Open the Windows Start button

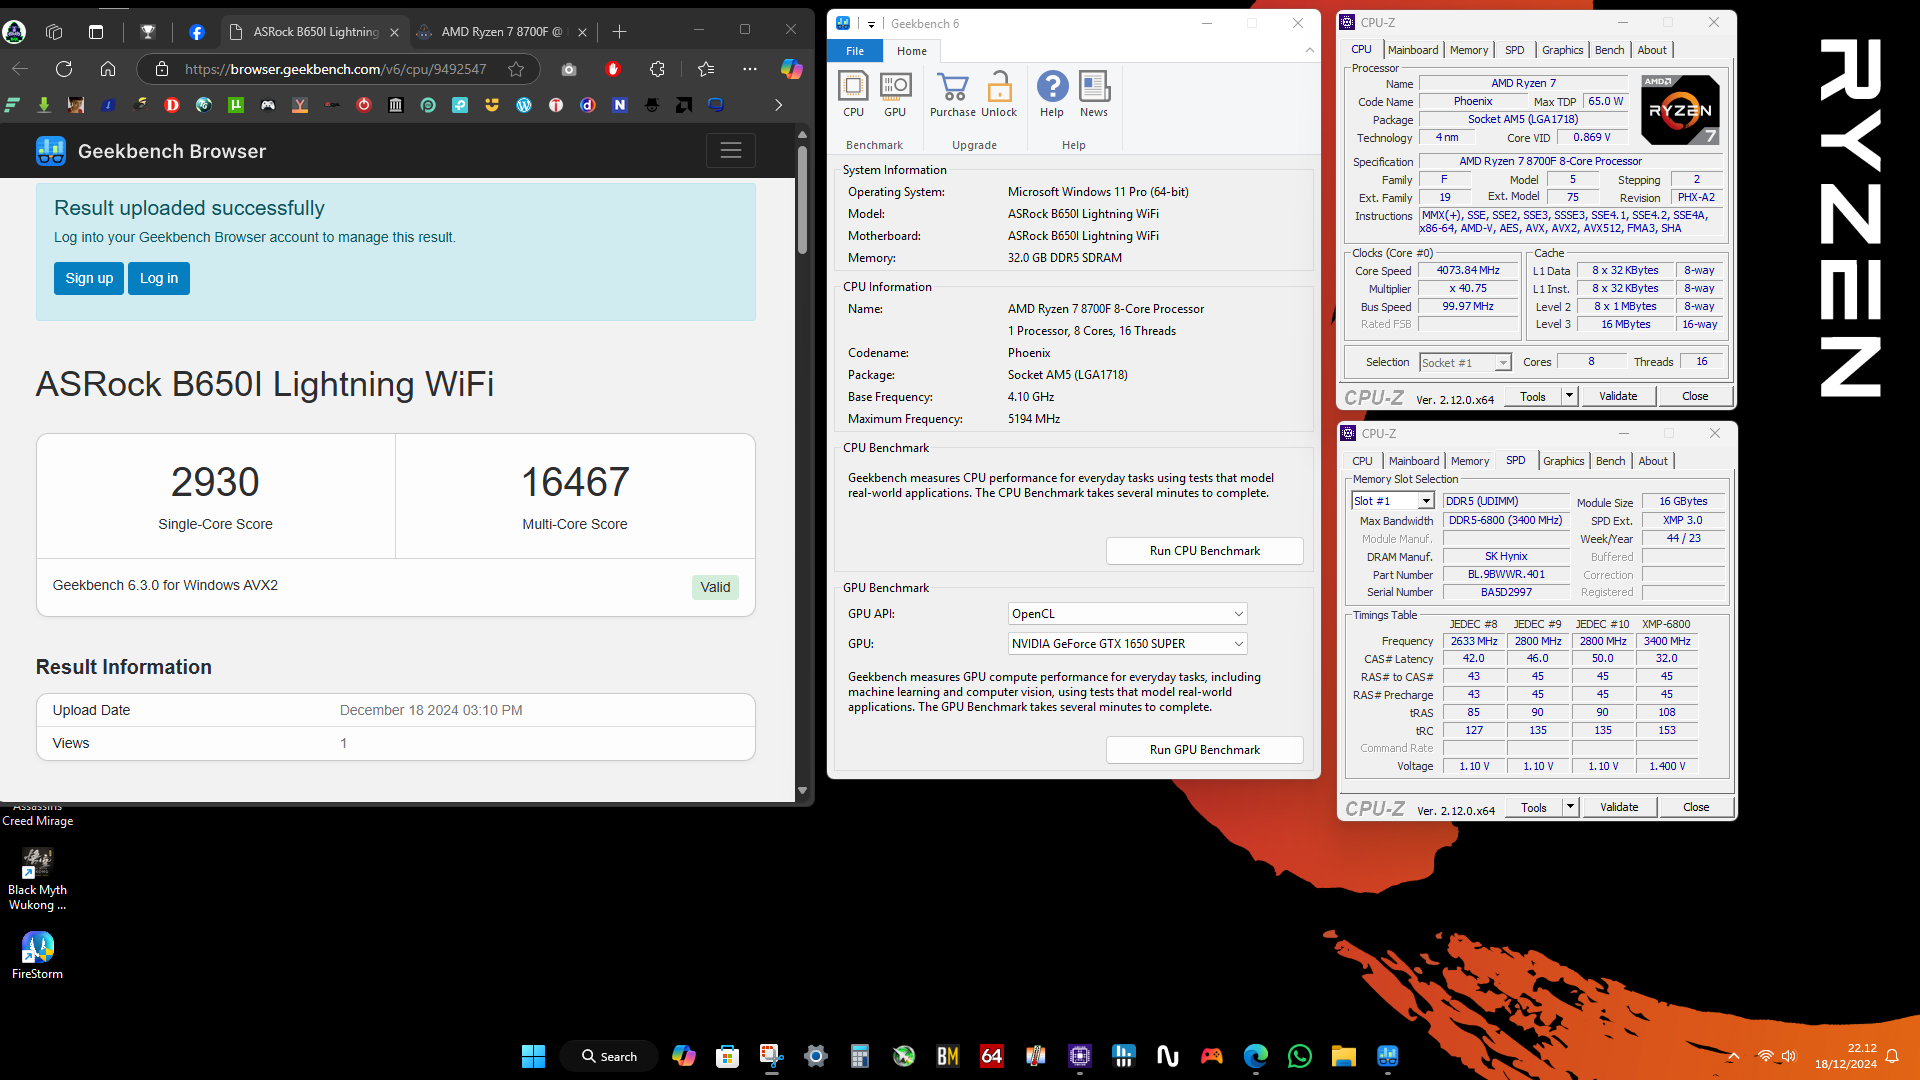click(534, 1056)
